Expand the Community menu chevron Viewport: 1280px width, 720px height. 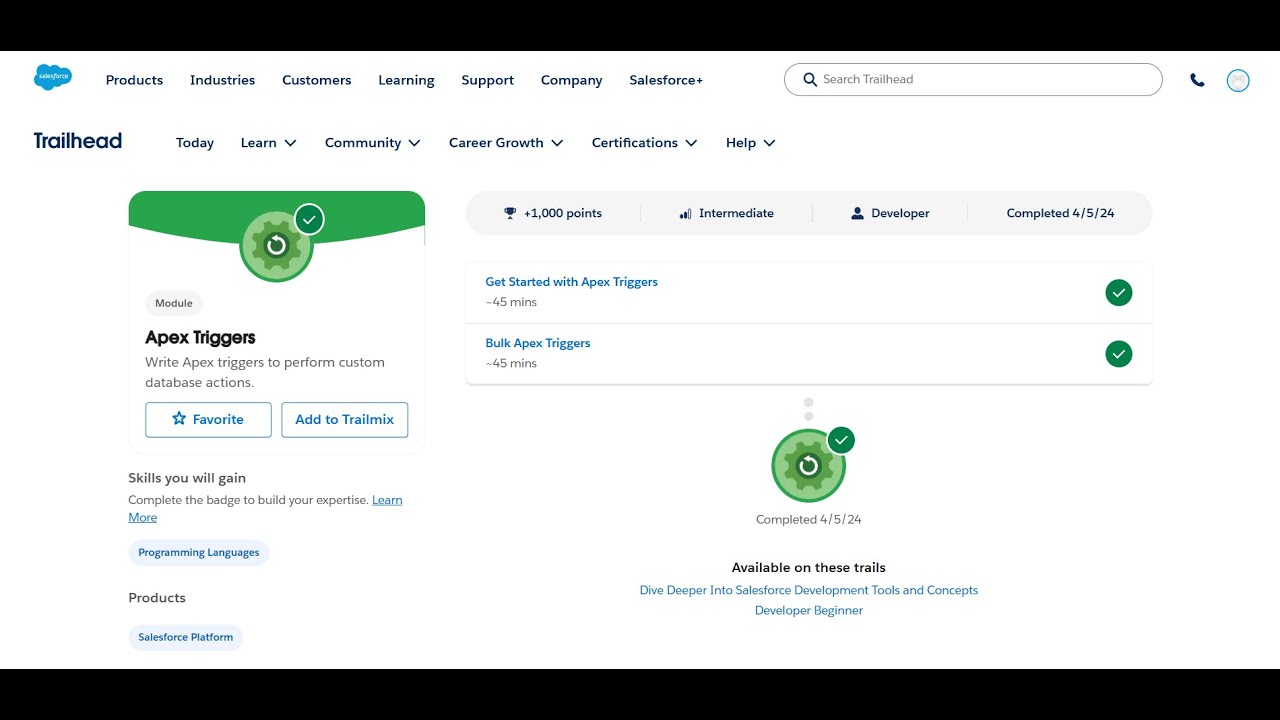click(x=414, y=143)
